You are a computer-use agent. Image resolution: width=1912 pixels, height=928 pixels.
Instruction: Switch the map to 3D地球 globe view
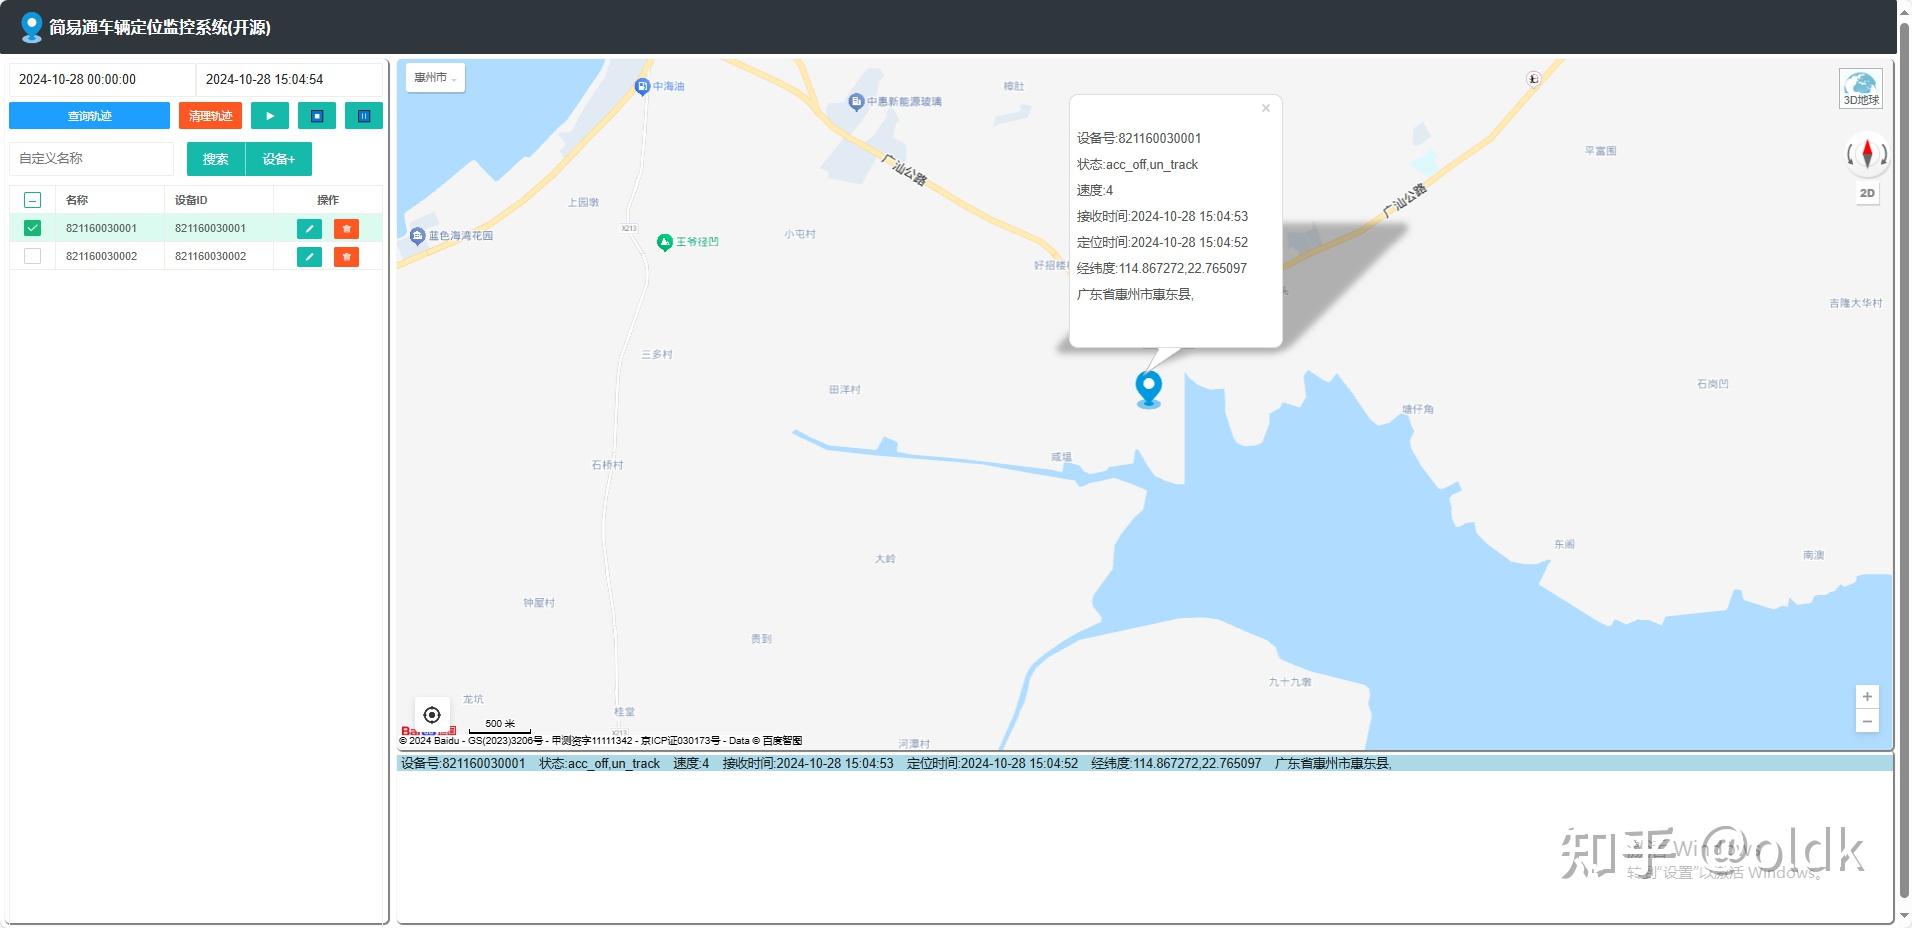point(1862,88)
